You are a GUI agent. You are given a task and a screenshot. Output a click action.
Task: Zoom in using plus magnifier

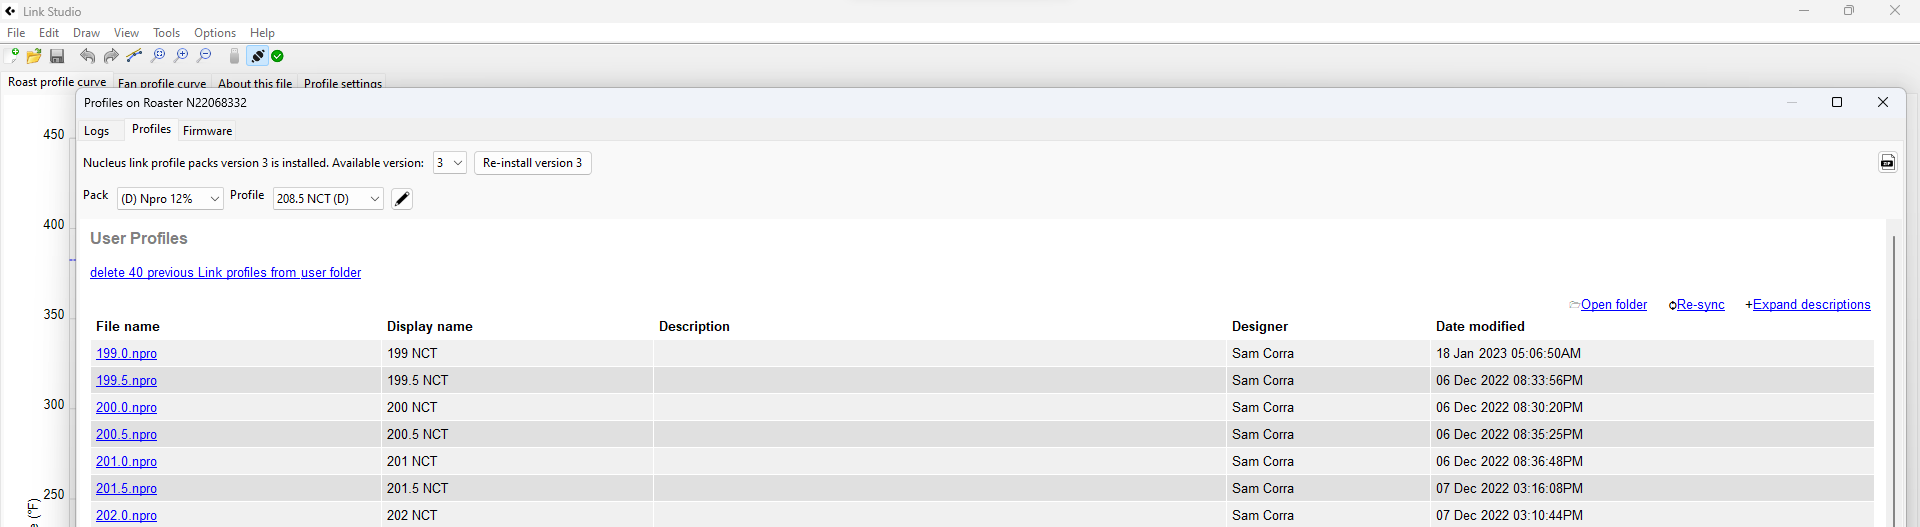181,56
